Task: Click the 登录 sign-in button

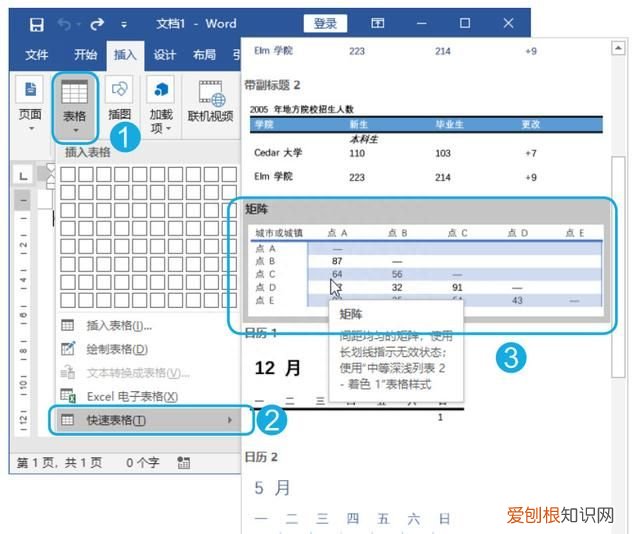Action: coord(325,23)
